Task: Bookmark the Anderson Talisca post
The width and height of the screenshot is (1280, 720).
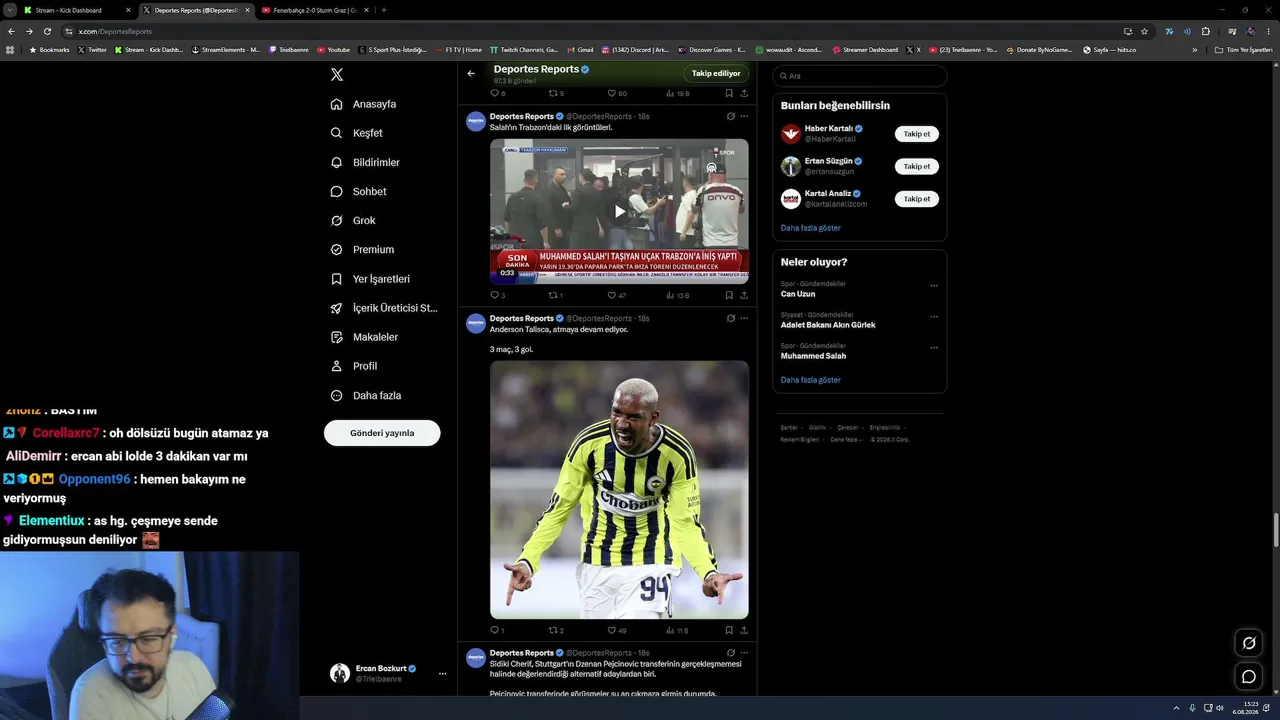Action: tap(729, 630)
